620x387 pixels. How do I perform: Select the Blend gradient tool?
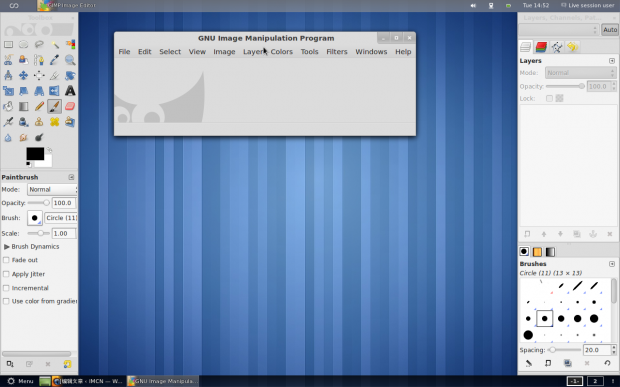[x=23, y=106]
